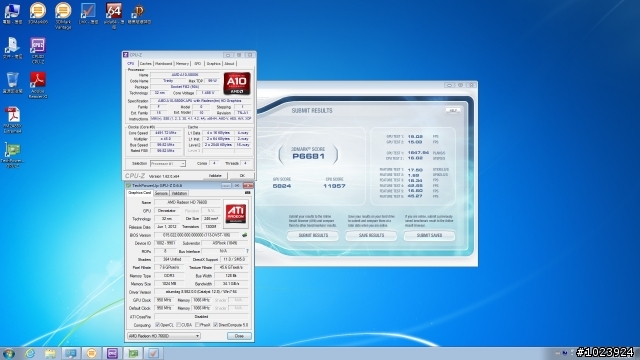This screenshot has width=640, height=360.
Task: Click the GPU-Z screenshot camera icon
Action: (x=247, y=193)
